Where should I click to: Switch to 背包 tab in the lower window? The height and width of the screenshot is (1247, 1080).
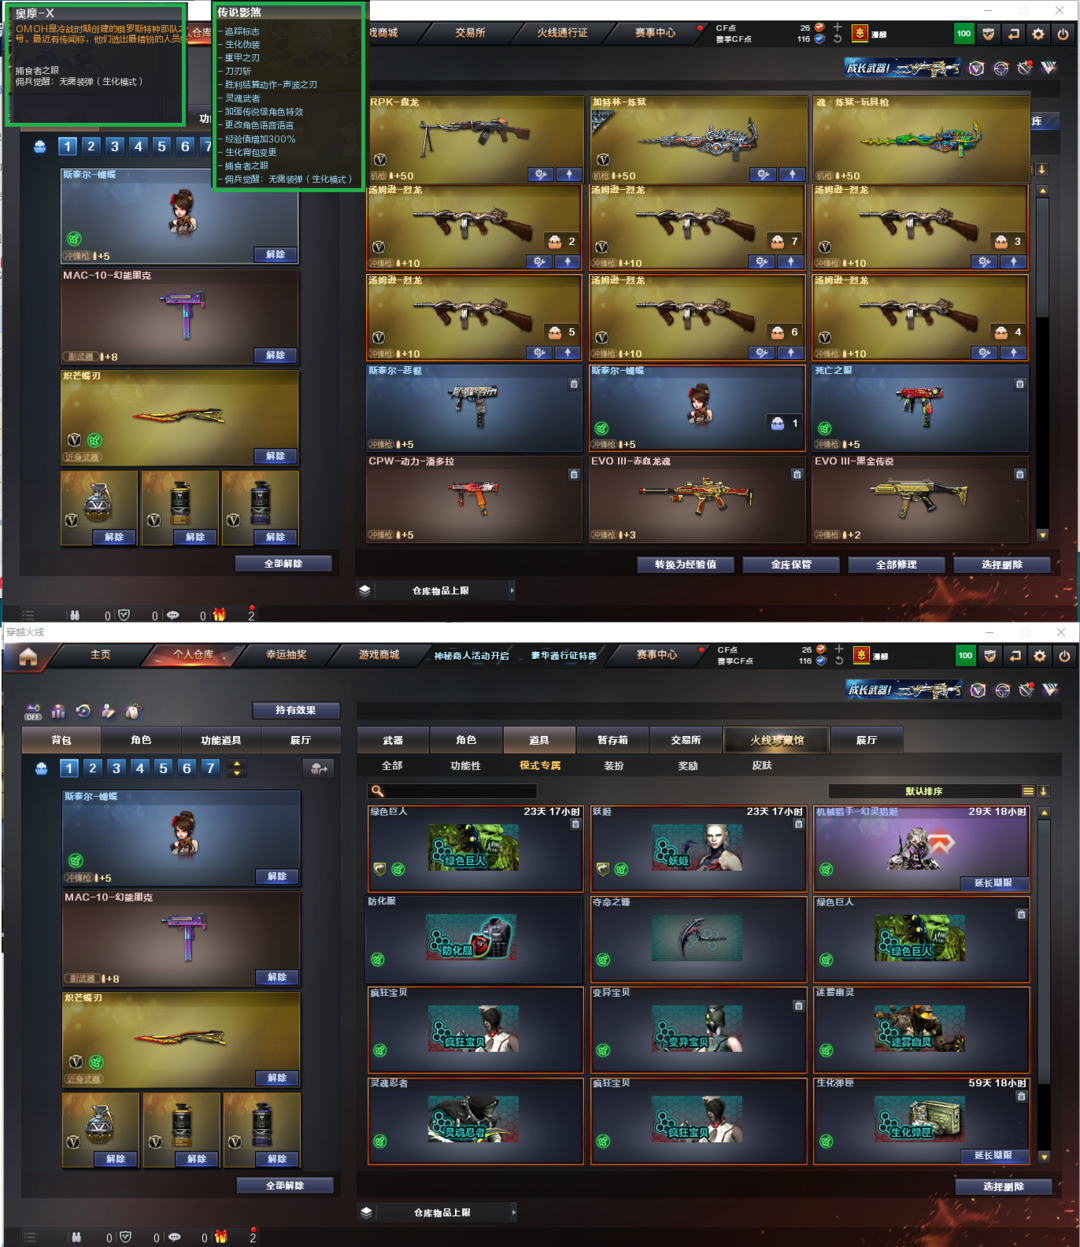[x=62, y=740]
